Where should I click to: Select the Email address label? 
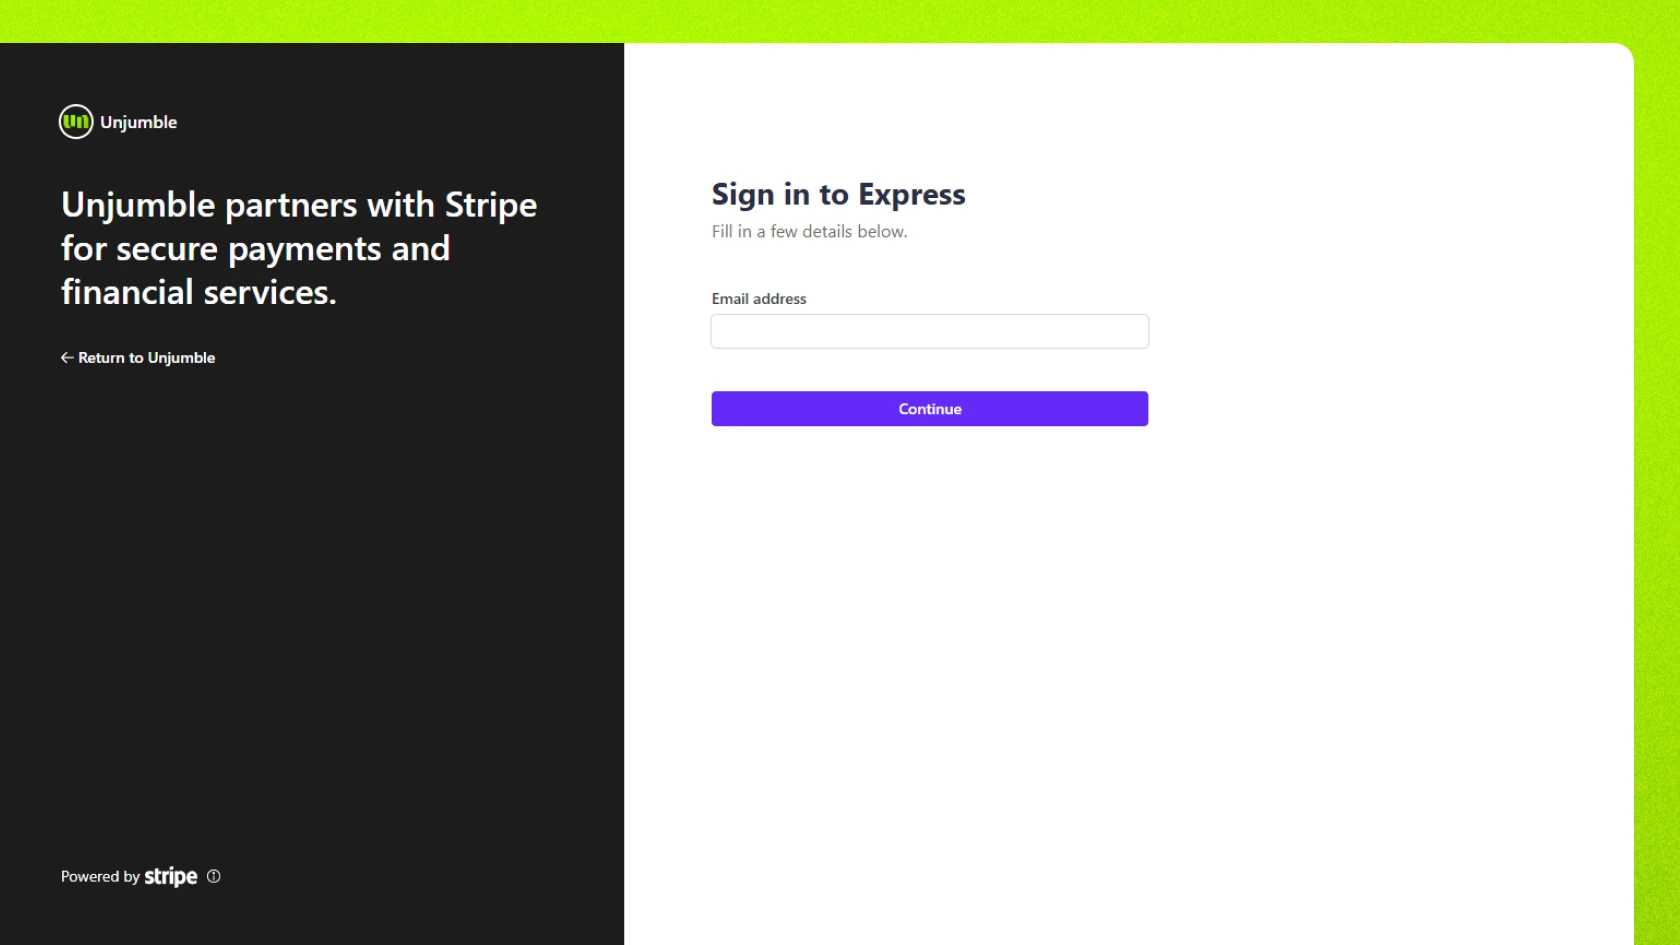point(758,298)
